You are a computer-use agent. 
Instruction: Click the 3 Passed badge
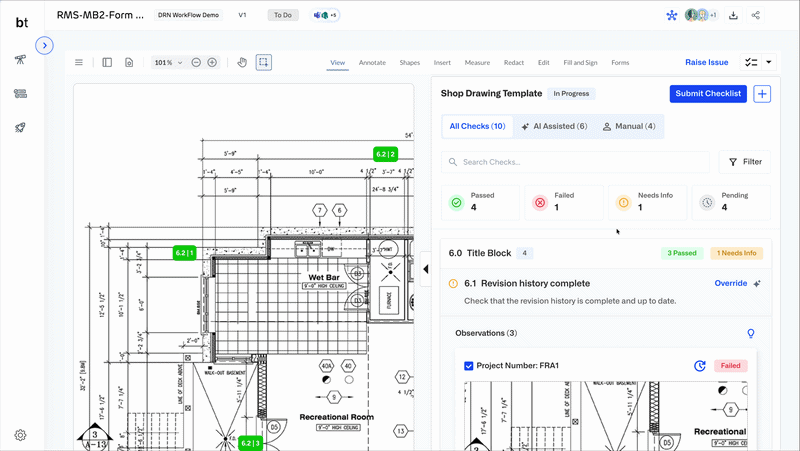682,253
